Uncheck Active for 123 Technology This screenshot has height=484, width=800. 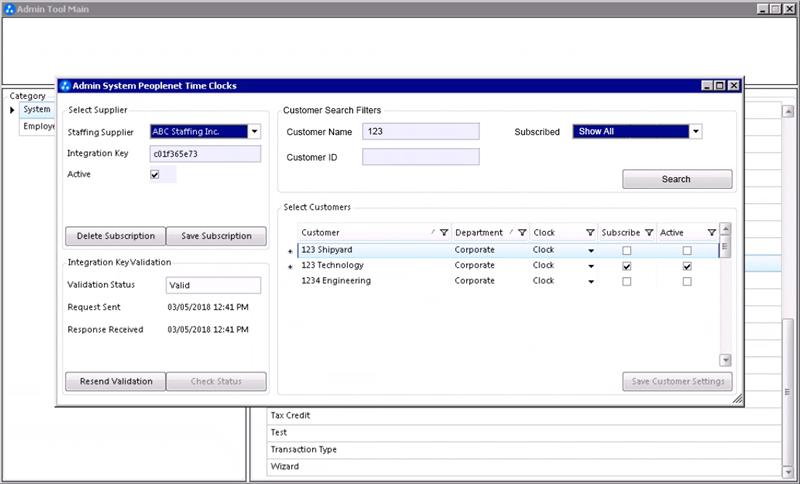(x=687, y=266)
